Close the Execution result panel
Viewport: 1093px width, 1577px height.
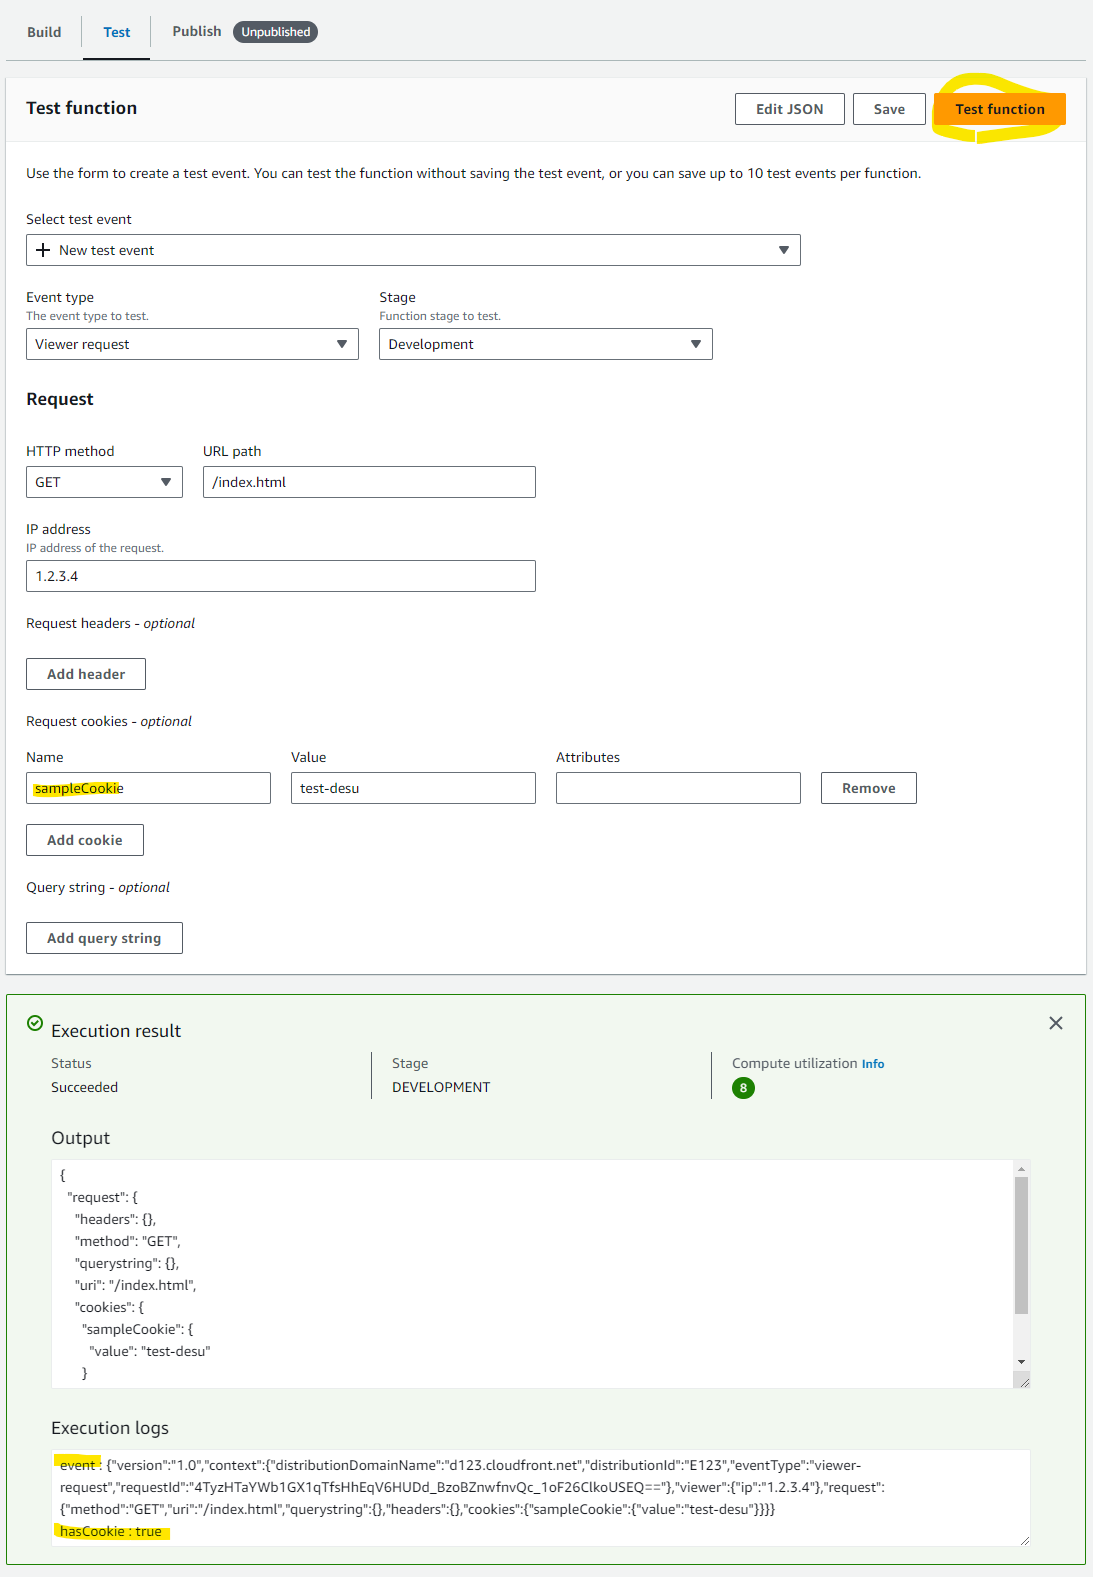(1056, 1023)
